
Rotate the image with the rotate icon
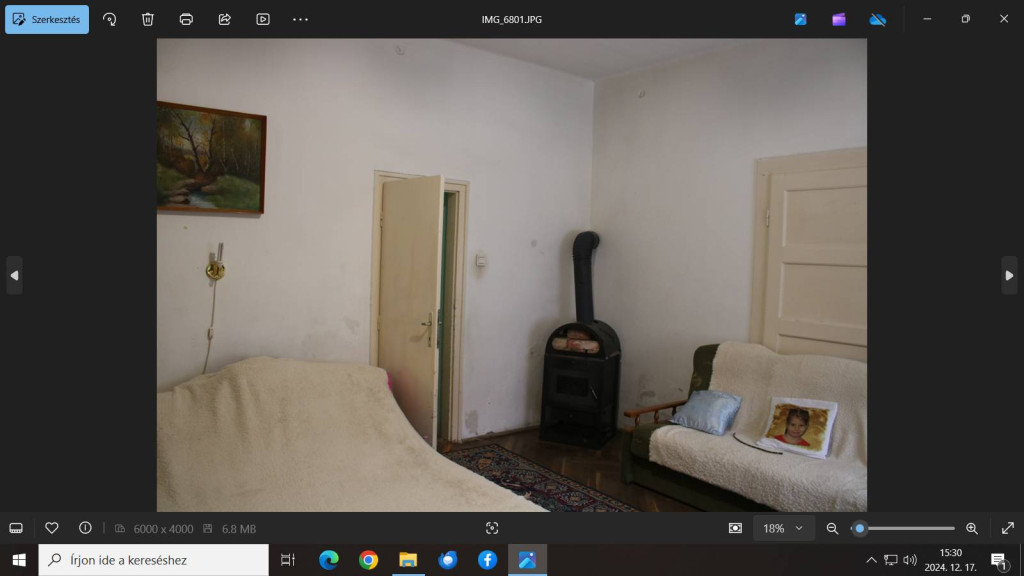pos(110,19)
